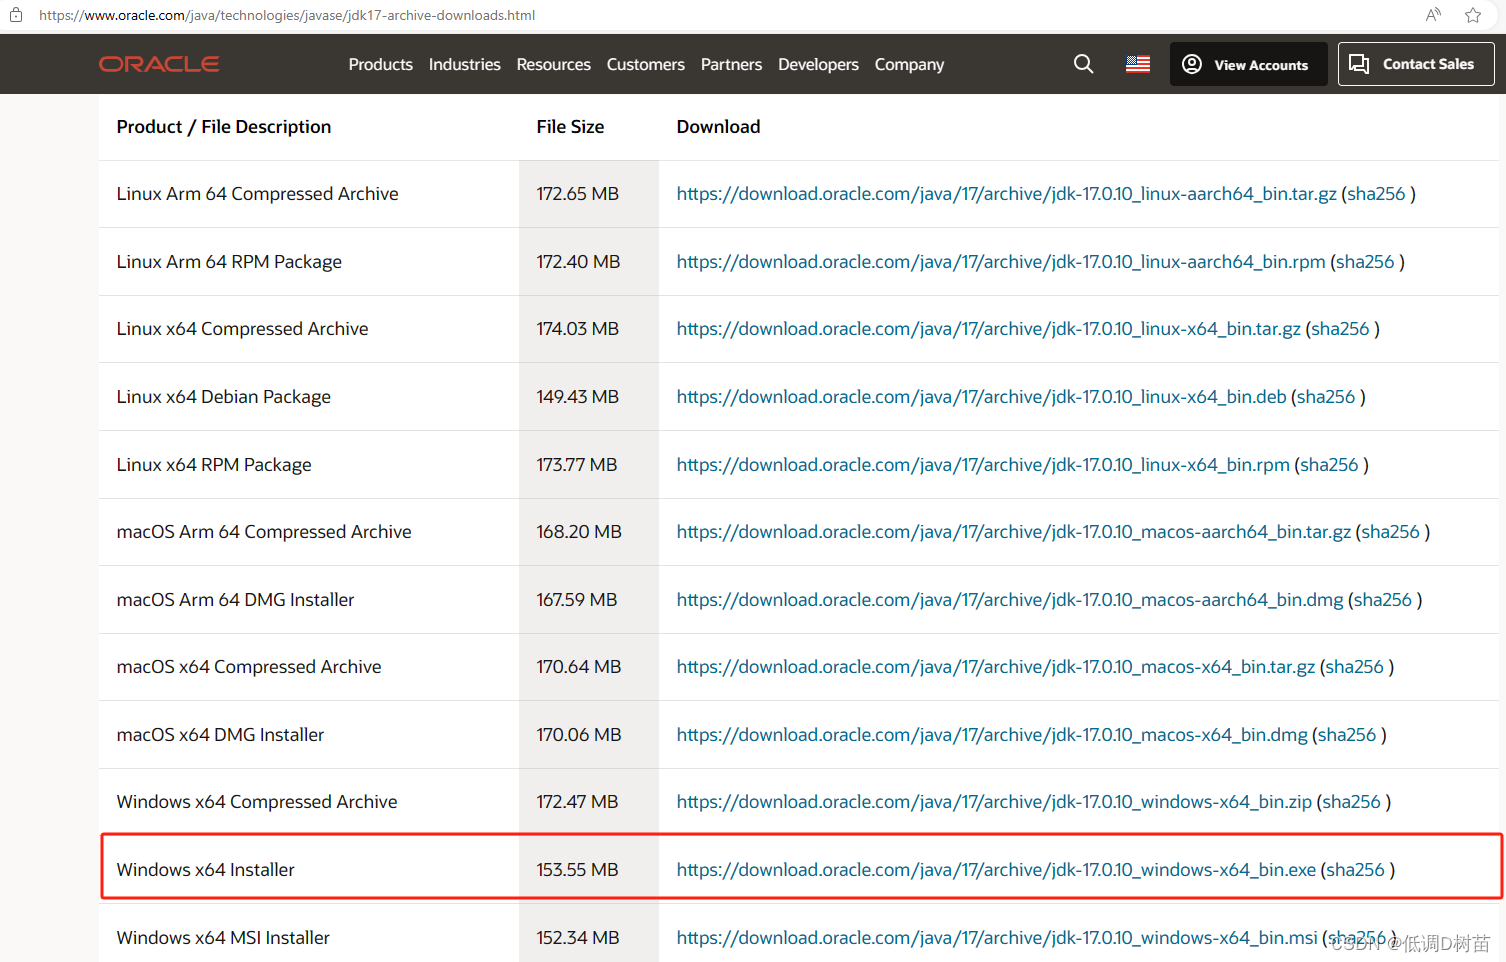
Task: Download jdk-17.0.10_macos-x64_bin.tar.gz link
Action: [996, 667]
